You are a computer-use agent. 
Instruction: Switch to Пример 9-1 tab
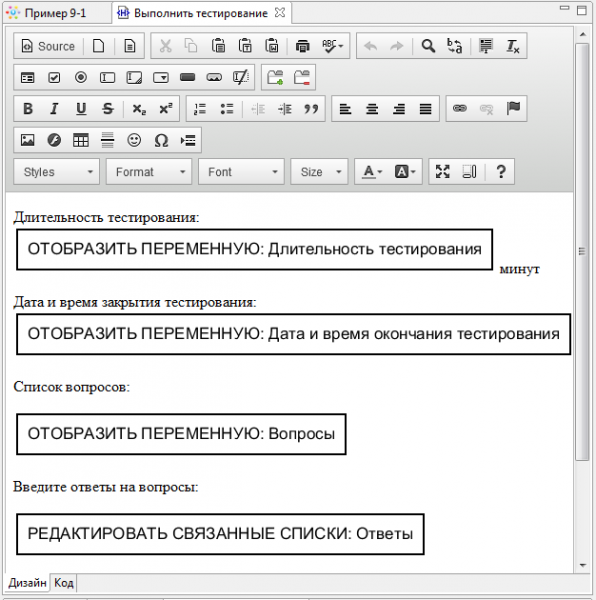click(55, 13)
